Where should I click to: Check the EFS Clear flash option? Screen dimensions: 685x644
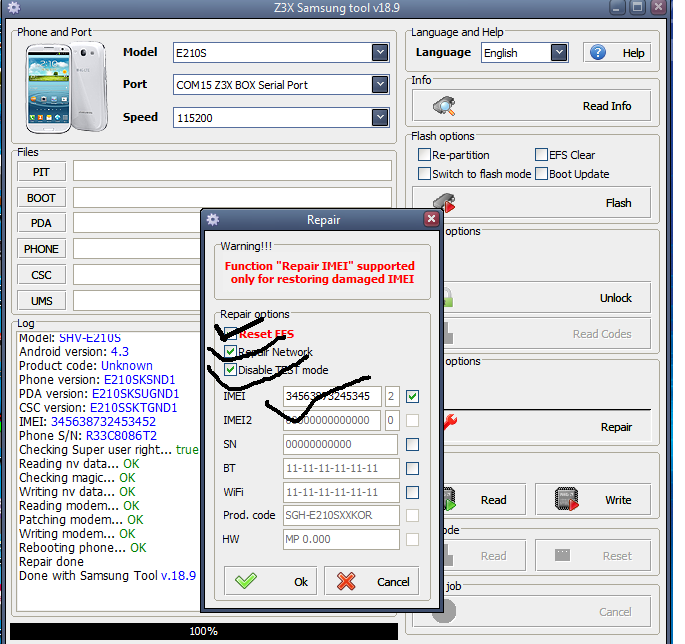click(x=541, y=155)
